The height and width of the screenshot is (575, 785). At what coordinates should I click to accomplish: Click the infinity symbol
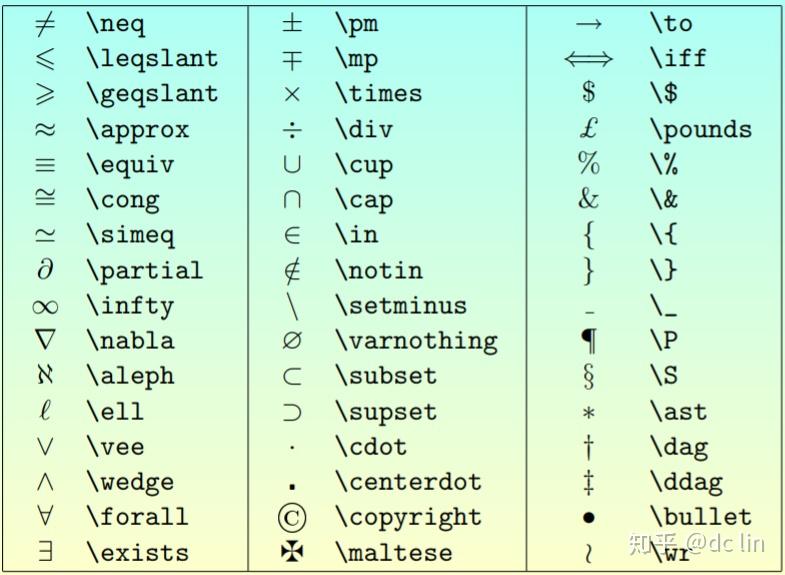point(45,306)
